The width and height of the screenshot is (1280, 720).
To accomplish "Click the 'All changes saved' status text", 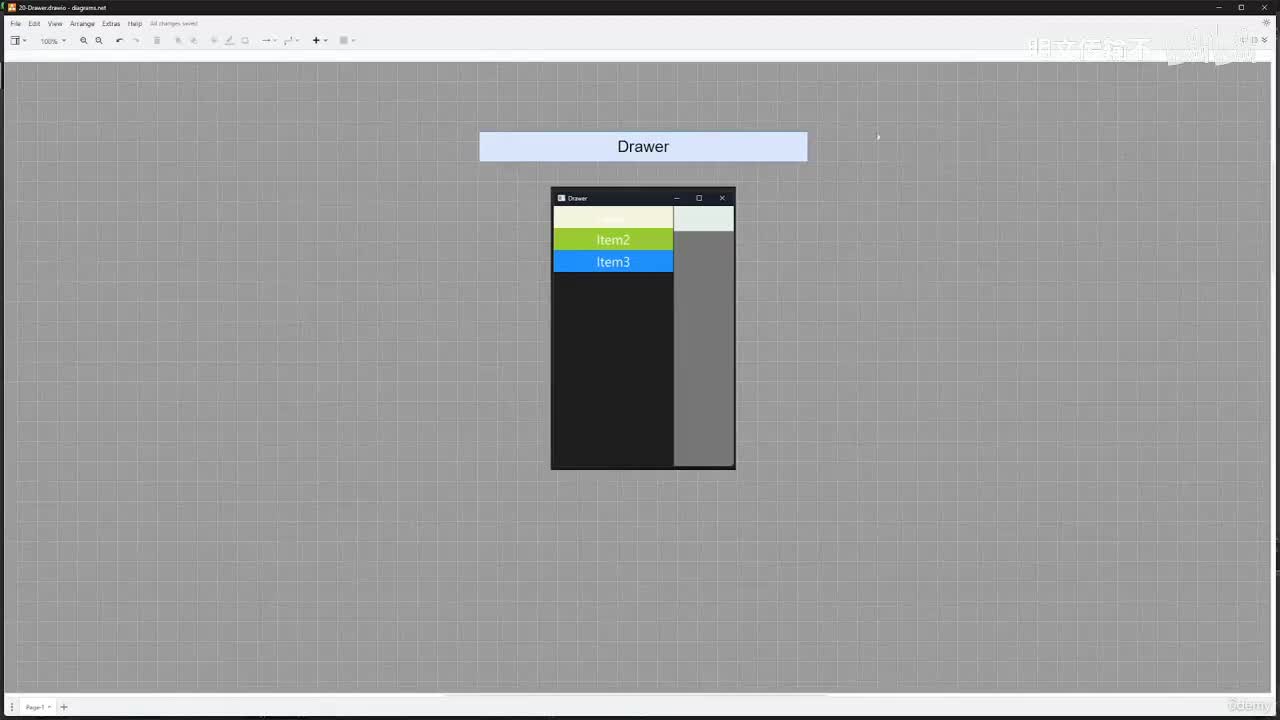I will tap(174, 24).
